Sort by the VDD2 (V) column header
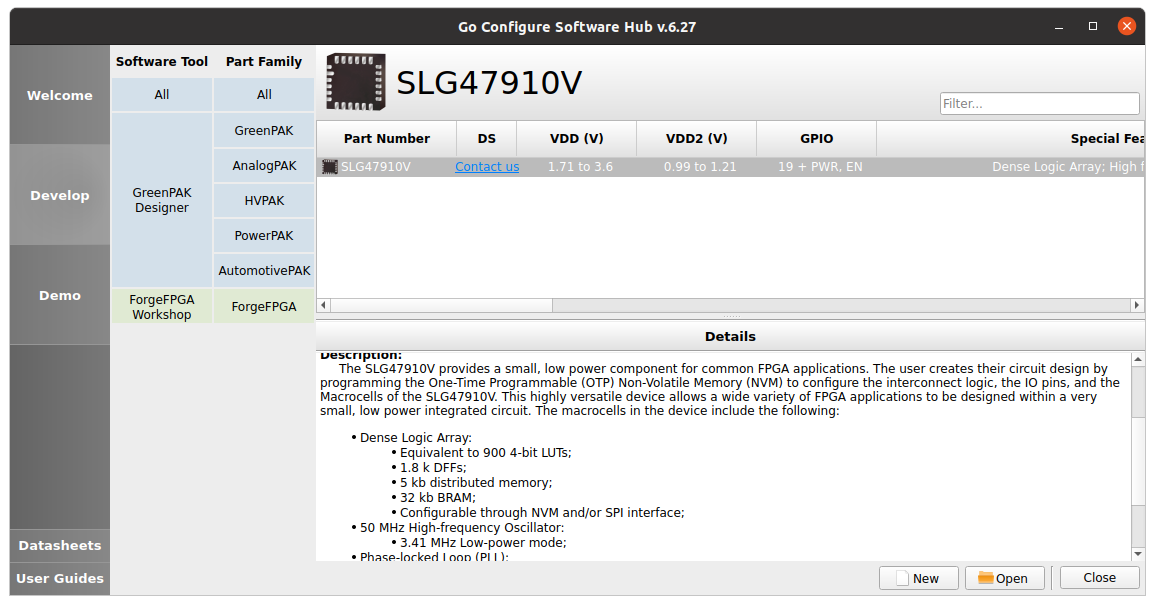This screenshot has width=1155, height=605. (697, 139)
